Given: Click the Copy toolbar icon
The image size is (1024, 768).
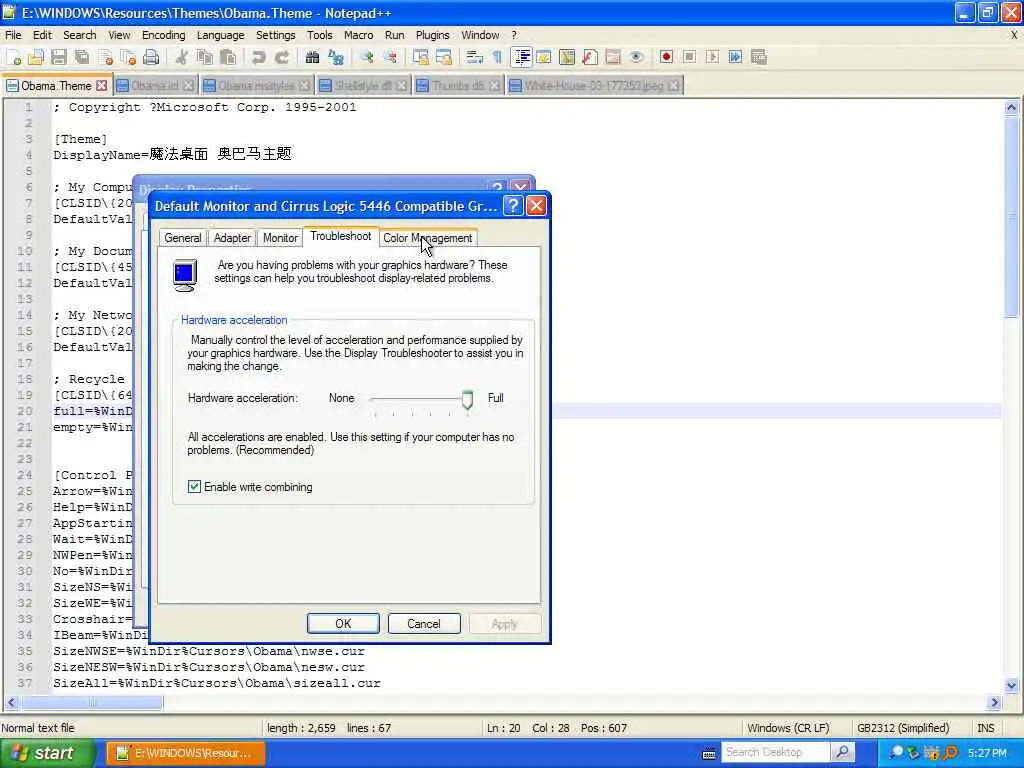Looking at the screenshot, I should [x=204, y=57].
